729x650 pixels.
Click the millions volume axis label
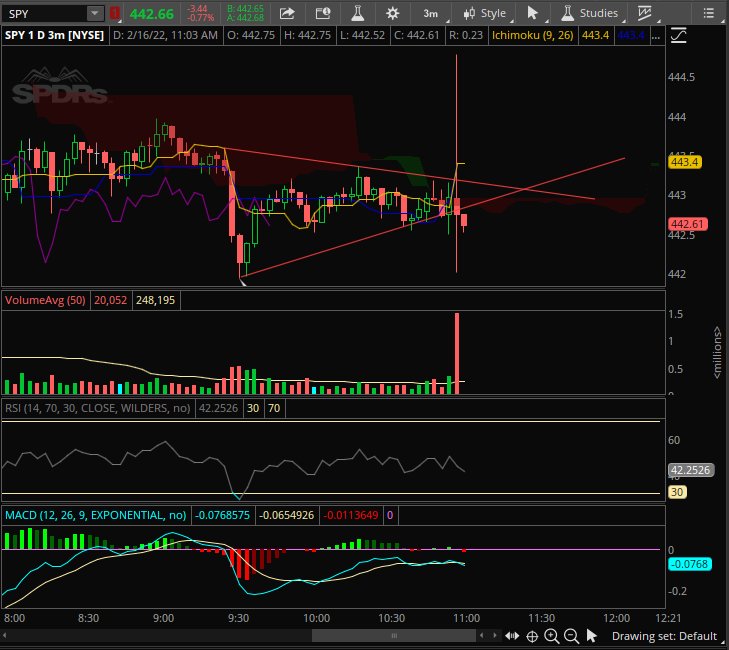[717, 352]
